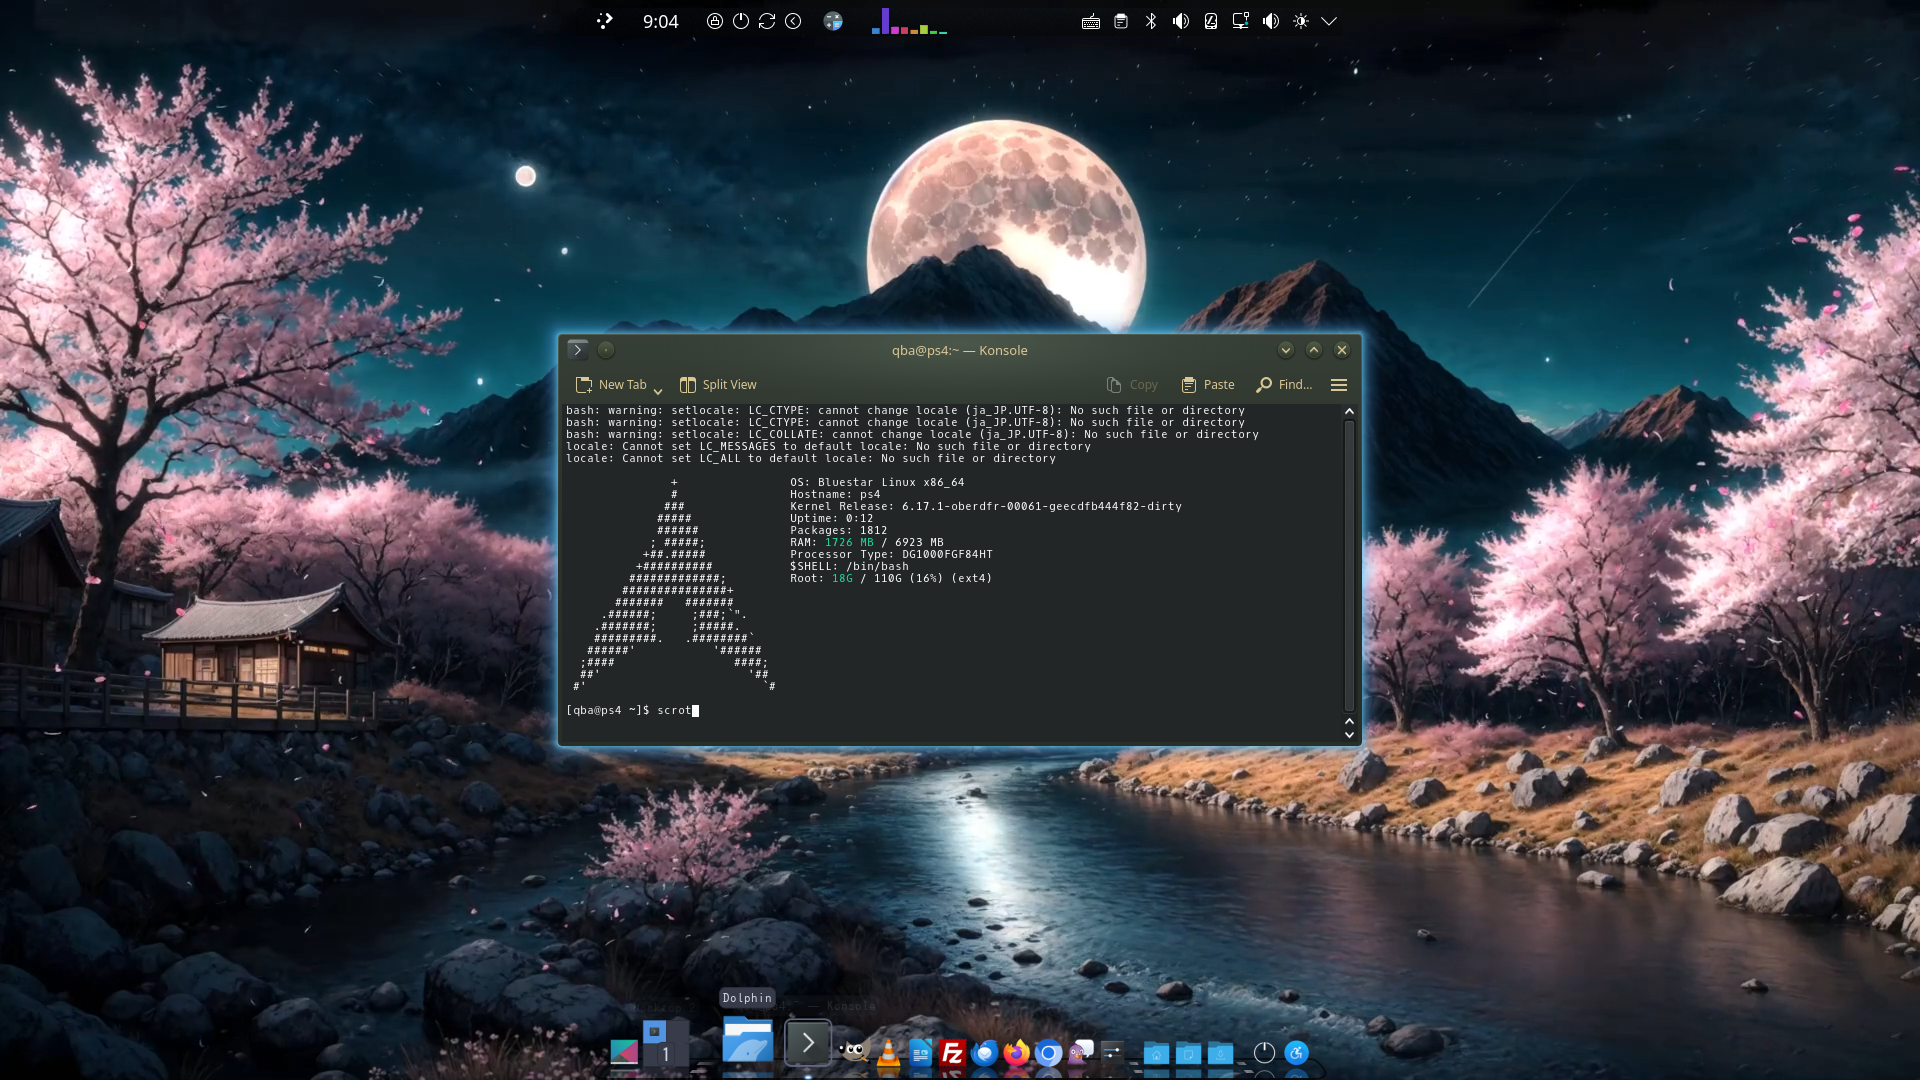Open Konsole hamburger menu
1920x1080 pixels.
(1339, 385)
